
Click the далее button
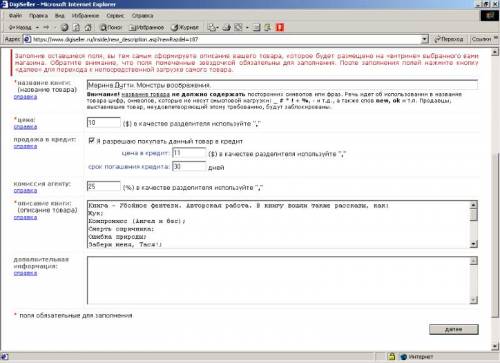[x=454, y=329]
